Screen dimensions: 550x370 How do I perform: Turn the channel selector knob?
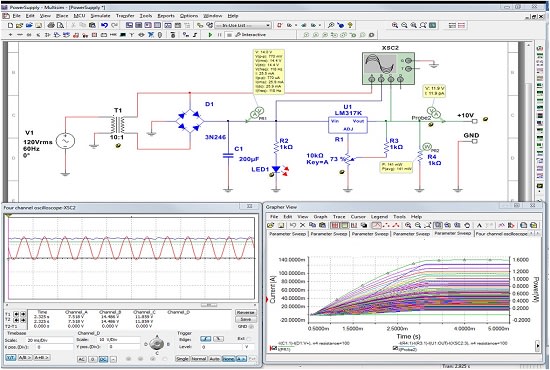(x=156, y=344)
